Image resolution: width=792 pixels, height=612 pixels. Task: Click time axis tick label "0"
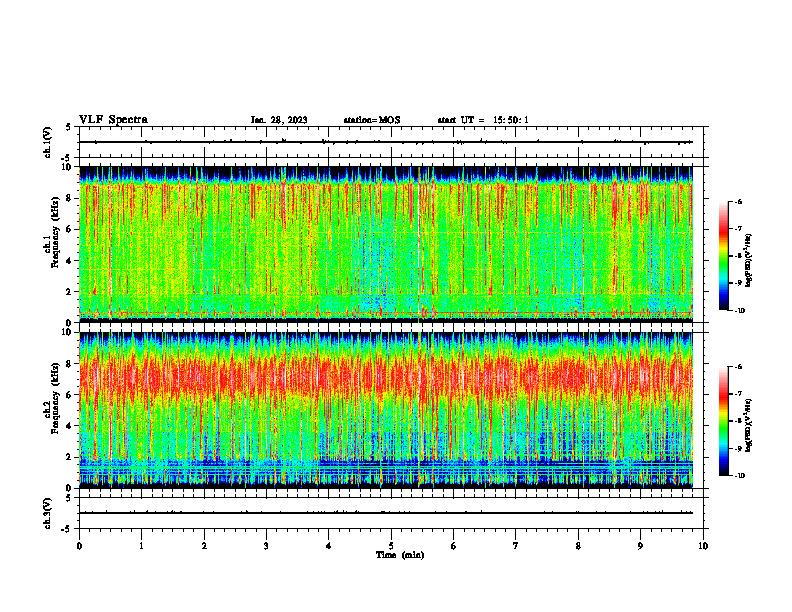click(x=79, y=546)
